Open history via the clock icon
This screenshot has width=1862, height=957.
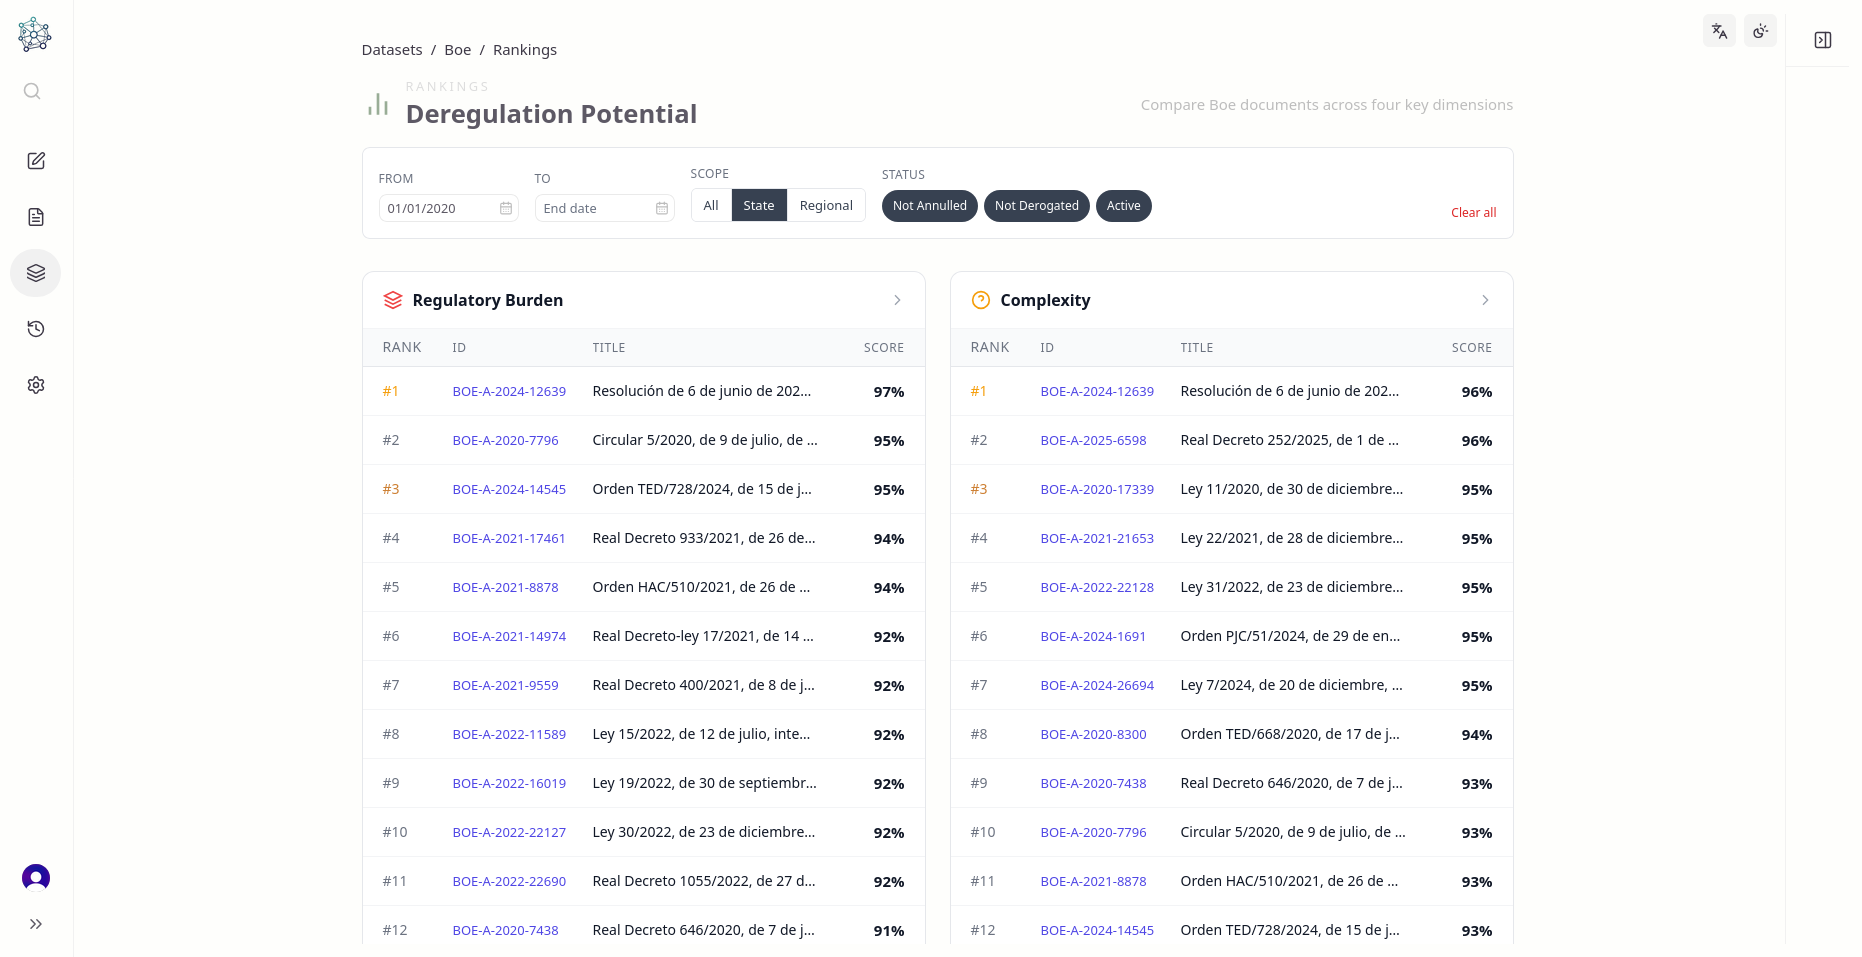click(36, 329)
